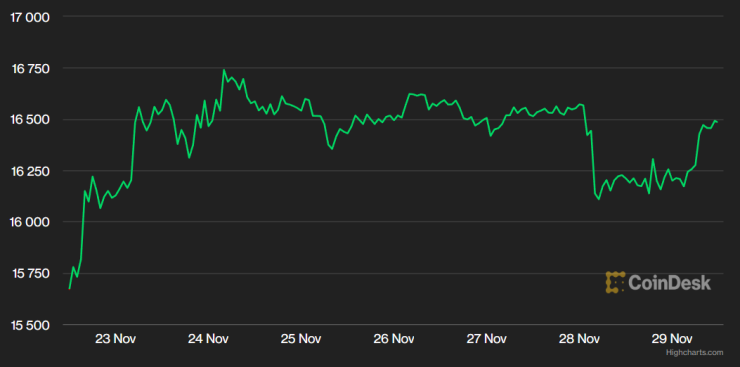The image size is (740, 367).
Task: Open the Highcharts.com credit link
Action: (694, 352)
